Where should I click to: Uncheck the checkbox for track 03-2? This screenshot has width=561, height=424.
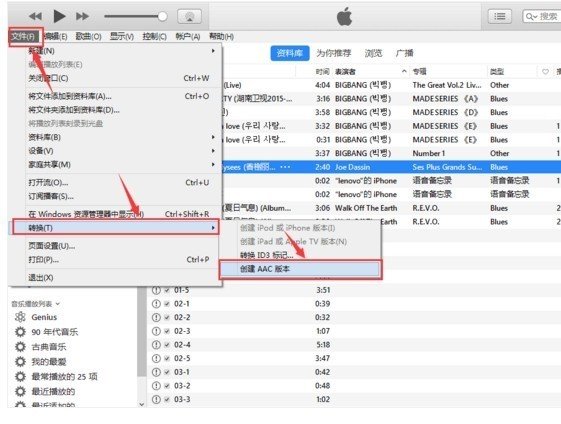[x=167, y=386]
